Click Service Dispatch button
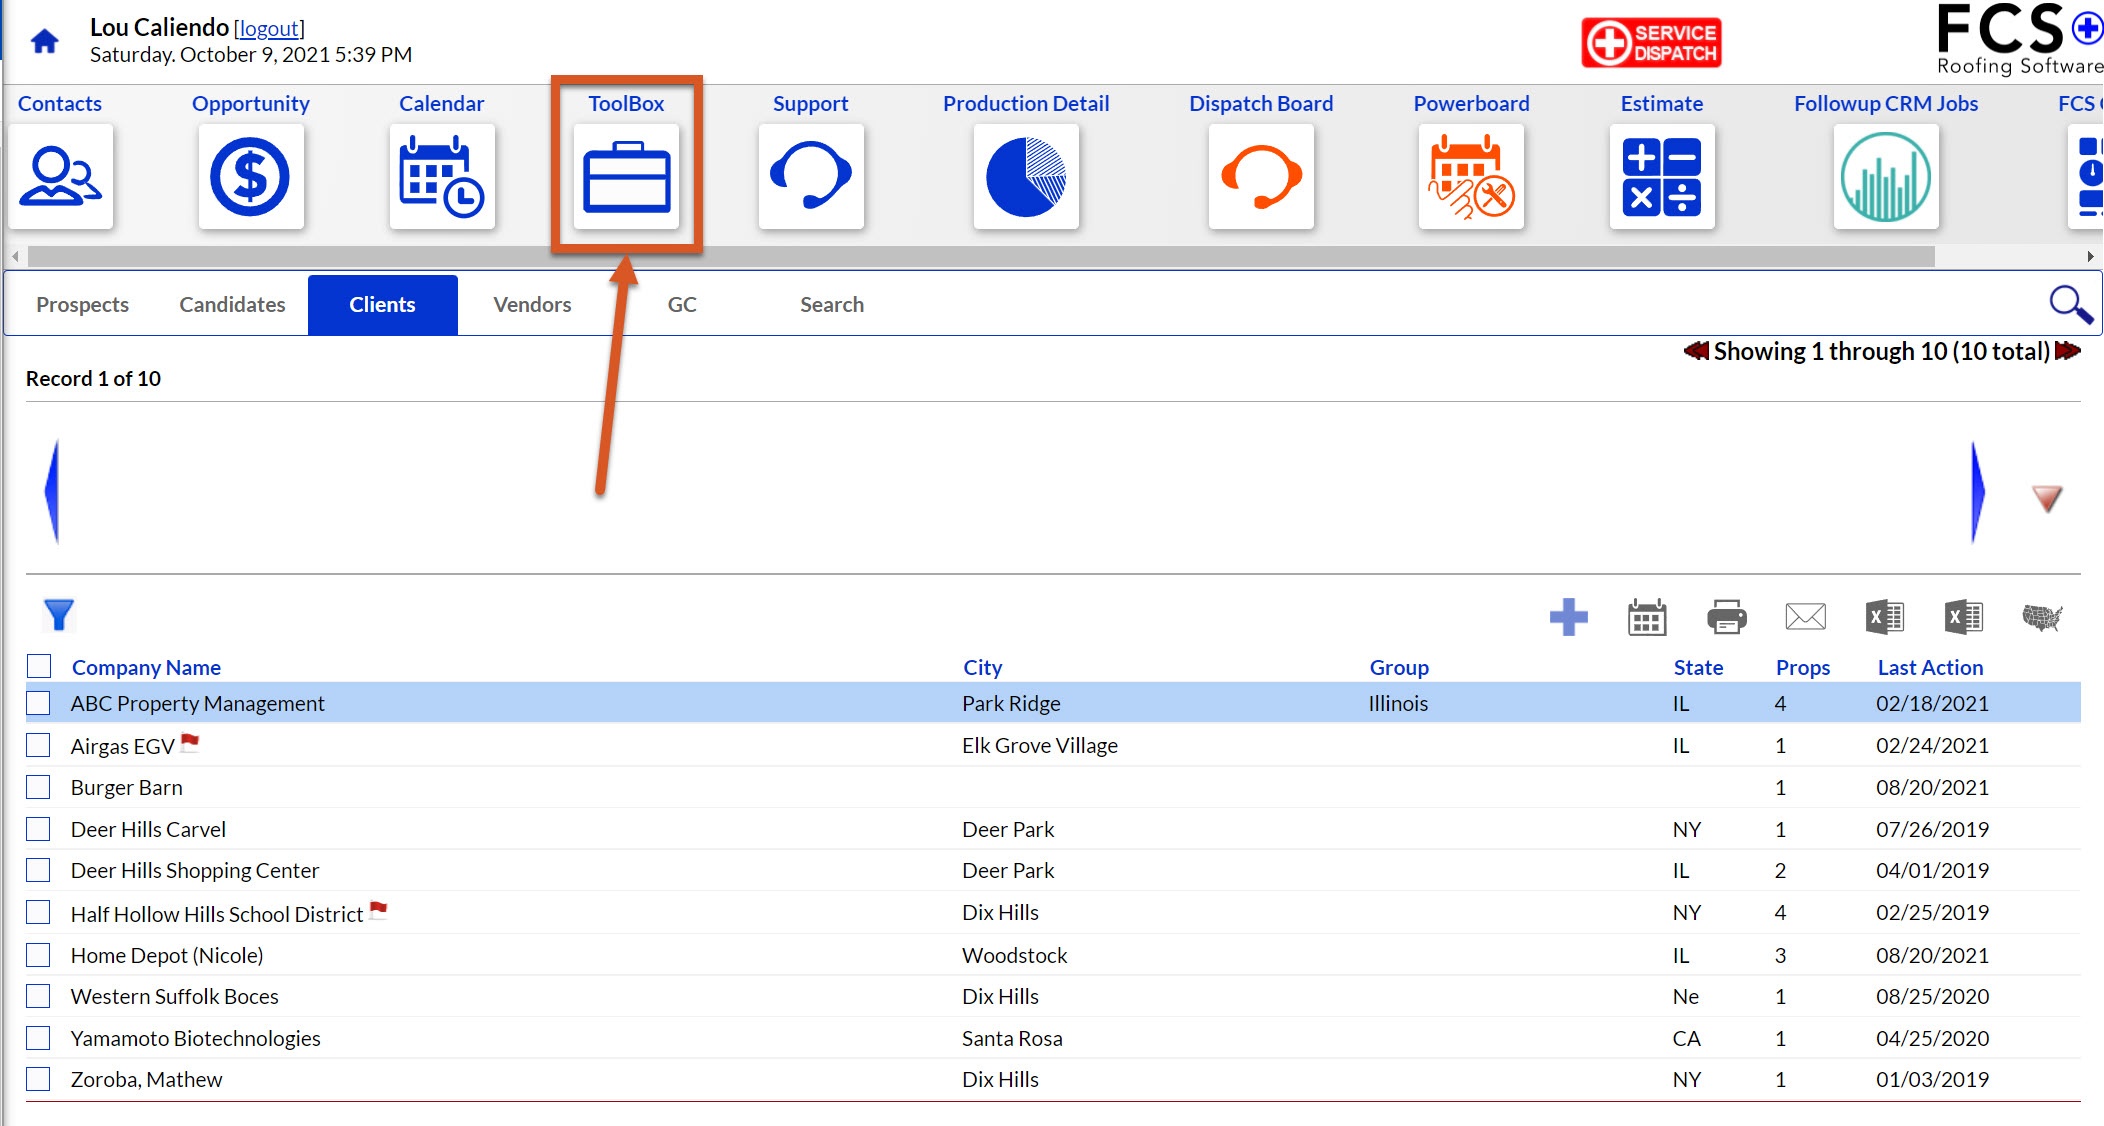 point(1650,42)
